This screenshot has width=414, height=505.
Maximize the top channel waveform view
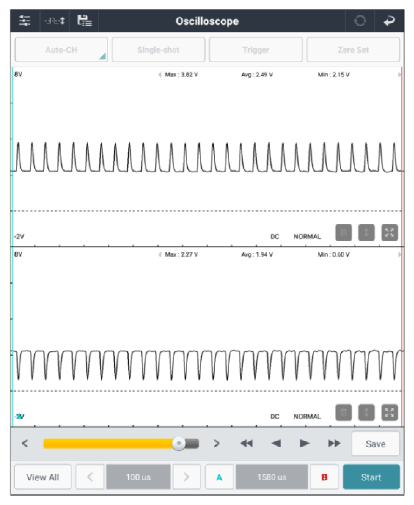389,232
